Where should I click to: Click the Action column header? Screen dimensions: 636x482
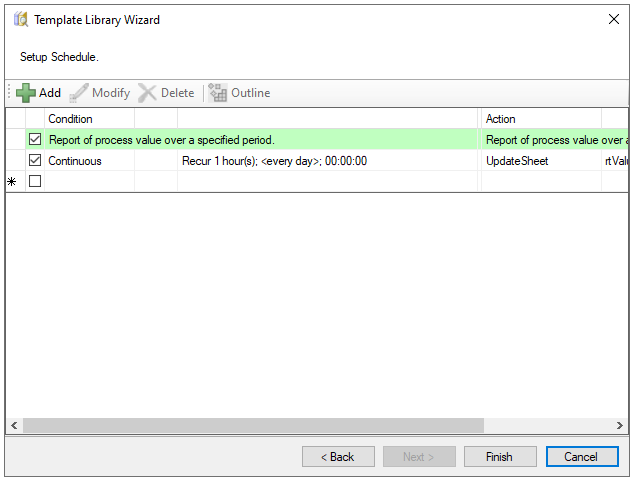[x=541, y=119]
